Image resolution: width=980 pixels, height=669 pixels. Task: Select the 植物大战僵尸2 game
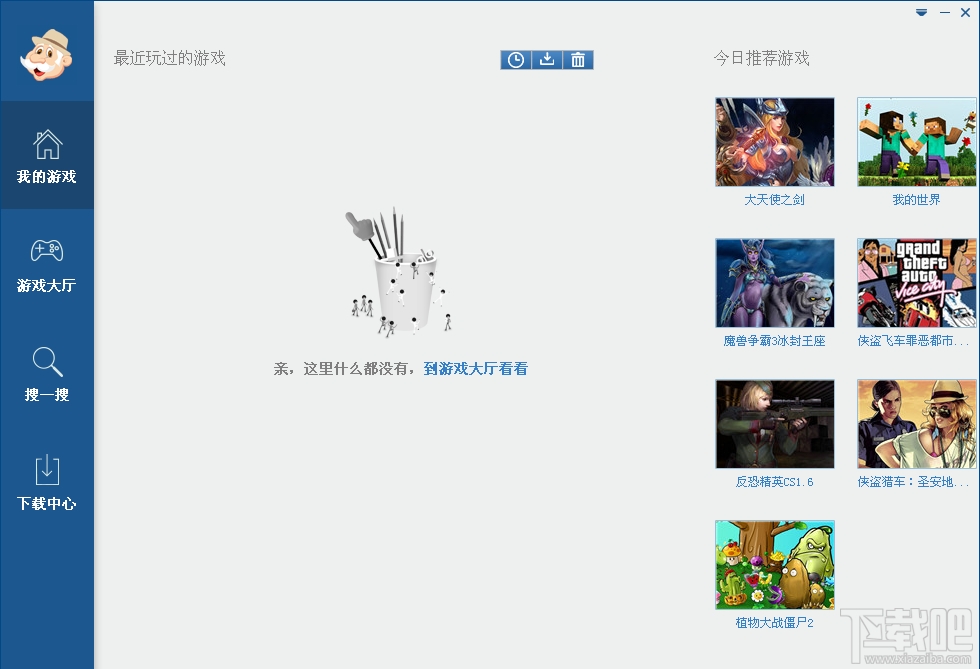pos(774,564)
